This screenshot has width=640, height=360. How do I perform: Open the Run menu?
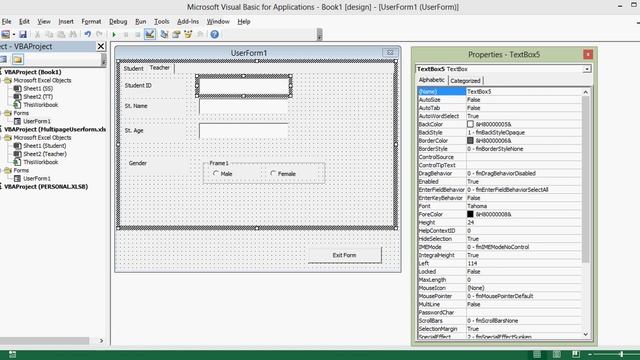click(x=140, y=22)
